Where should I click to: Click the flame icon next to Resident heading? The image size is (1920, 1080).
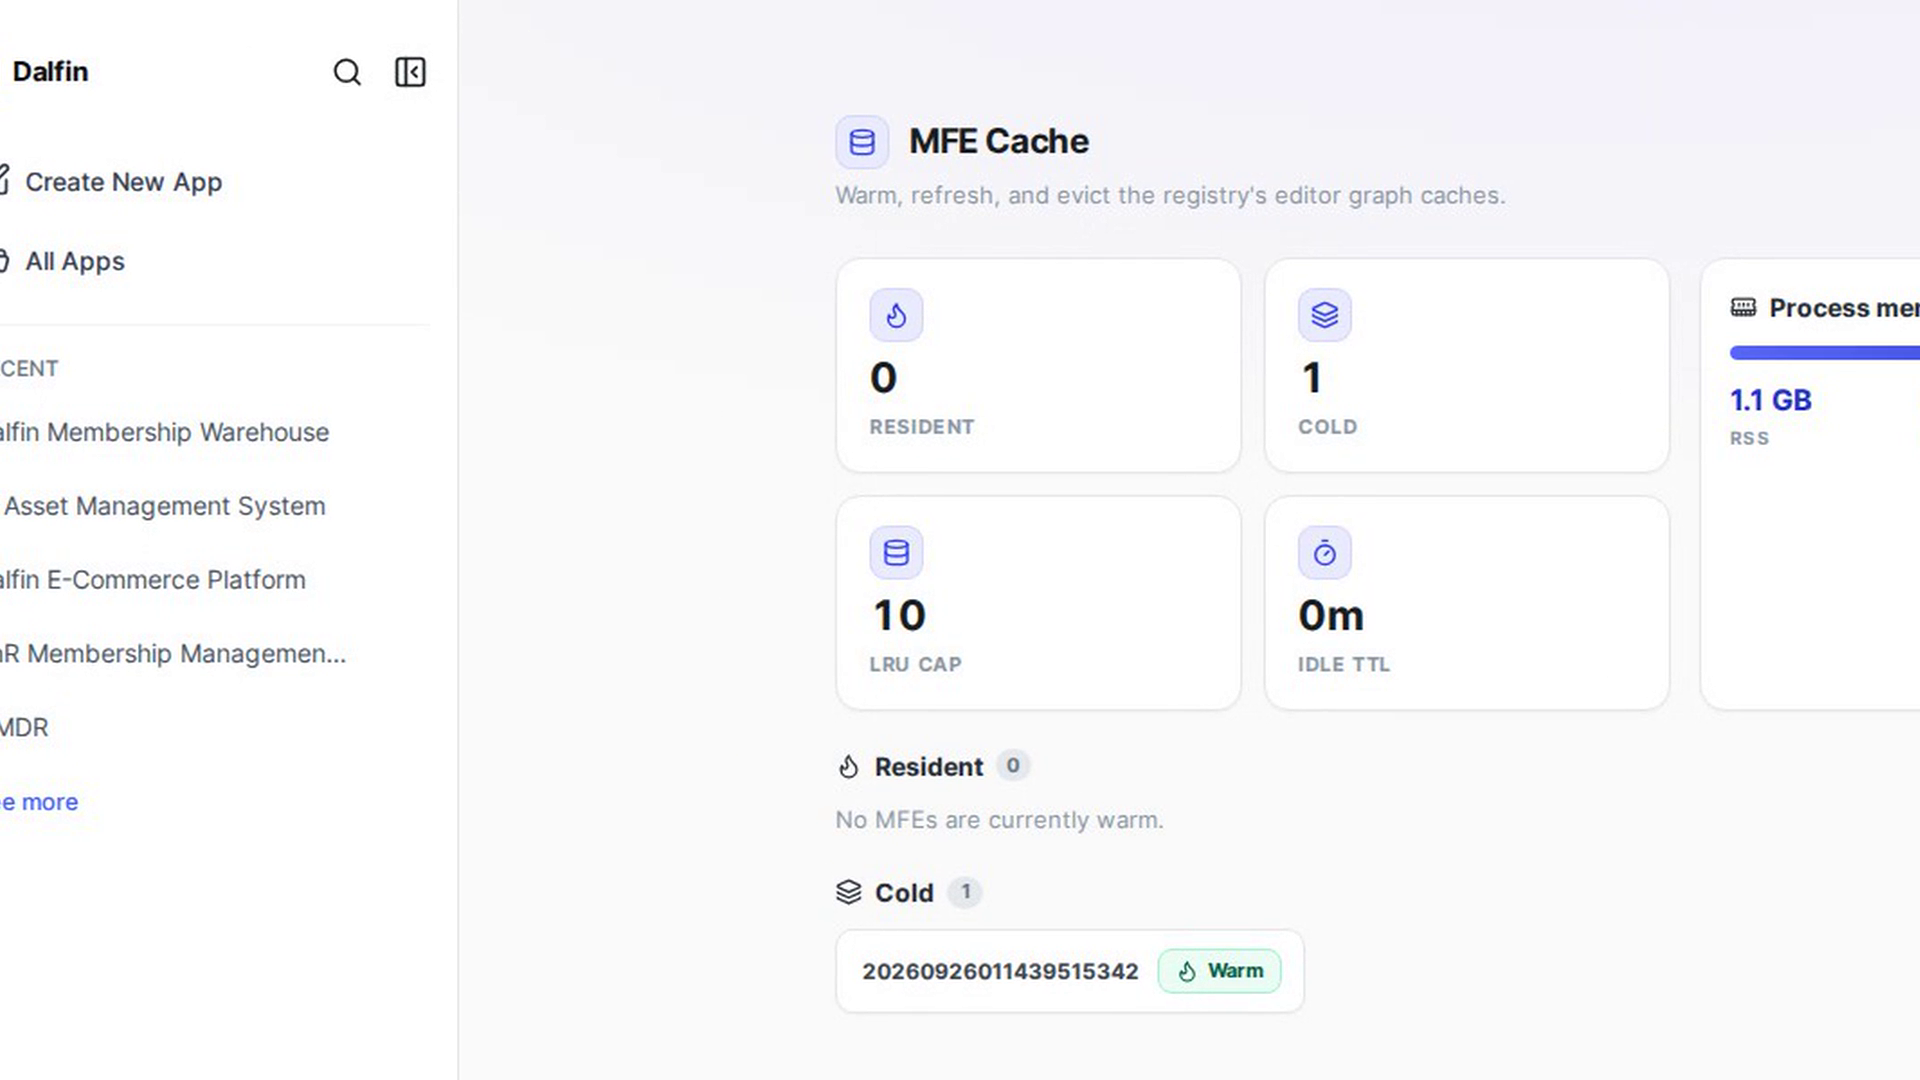pos(848,767)
